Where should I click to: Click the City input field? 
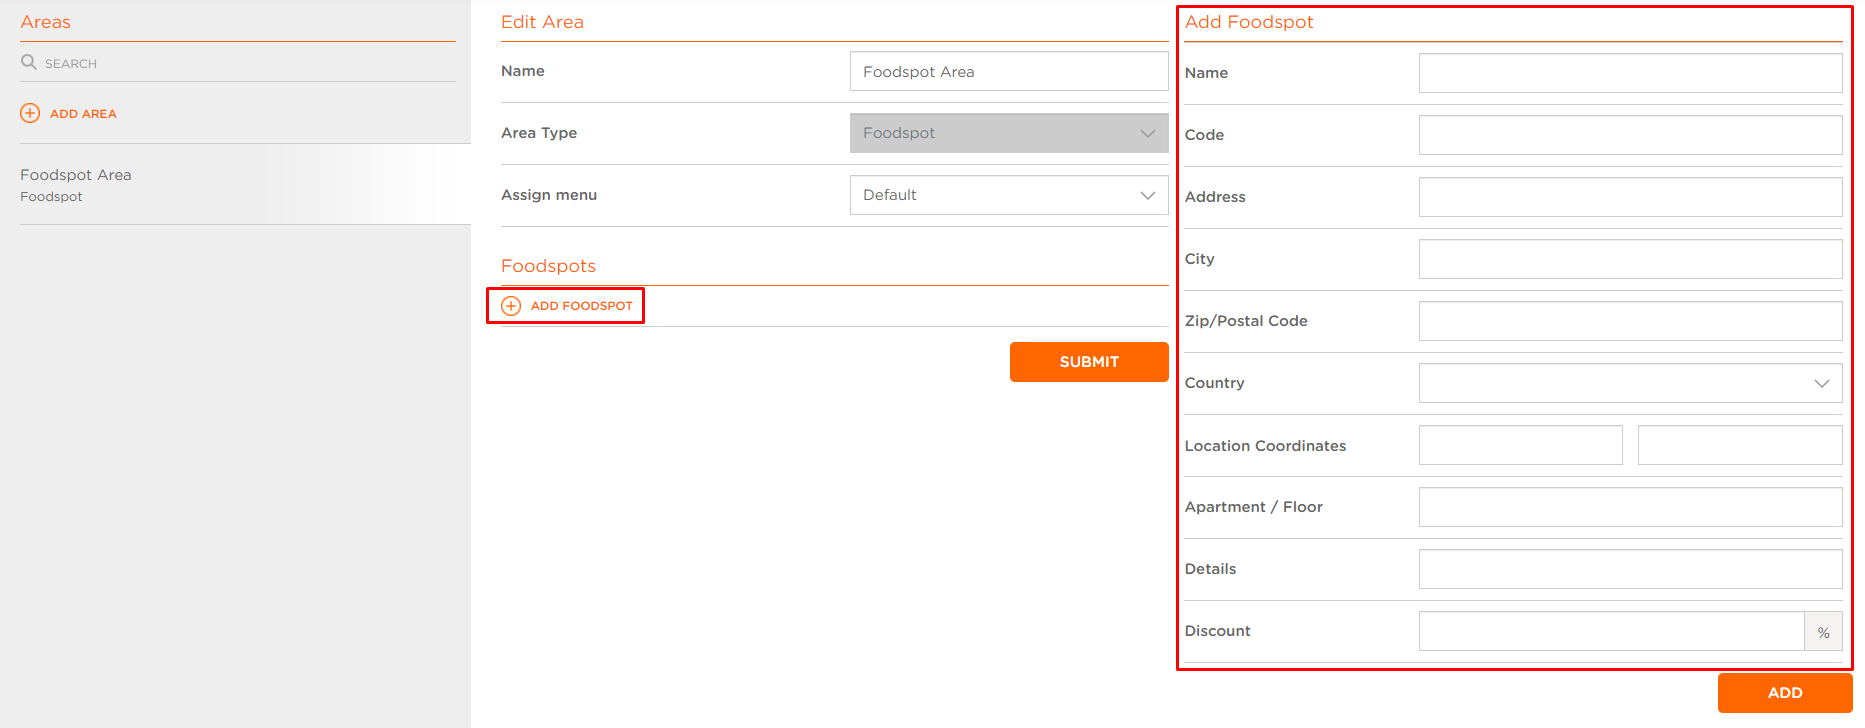1630,259
